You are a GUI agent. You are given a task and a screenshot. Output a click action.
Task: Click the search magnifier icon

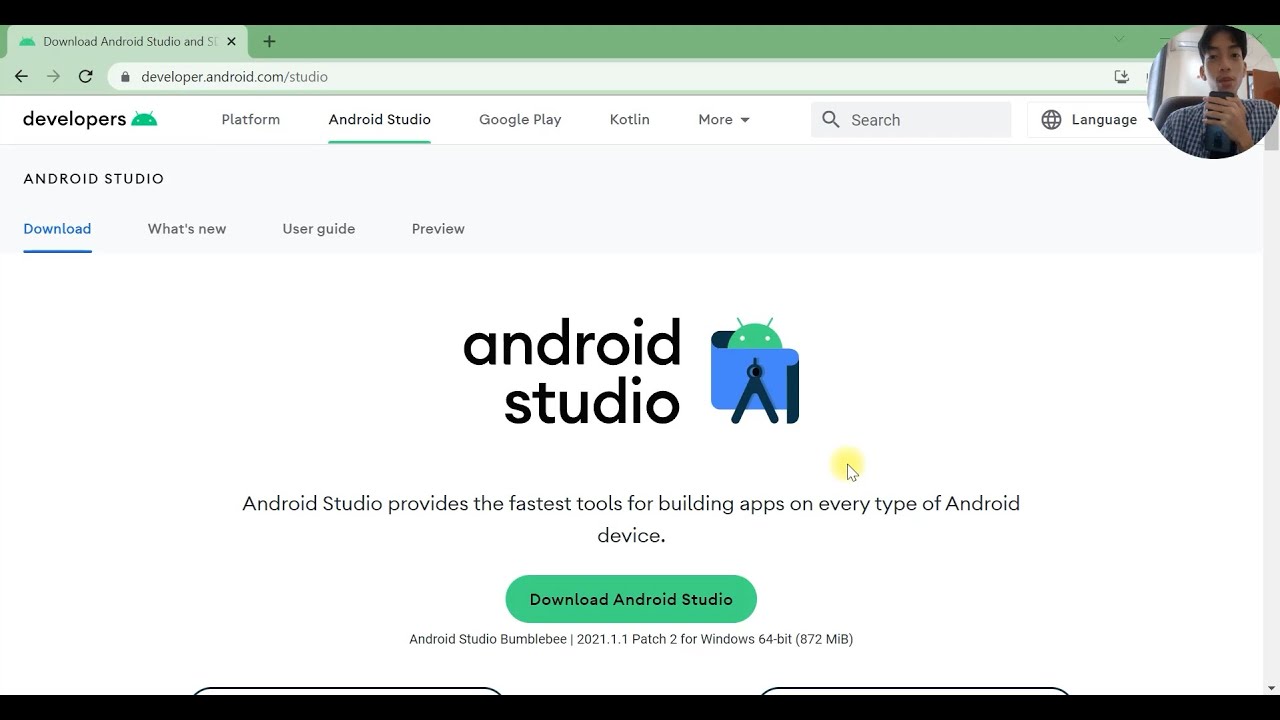pyautogui.click(x=831, y=119)
